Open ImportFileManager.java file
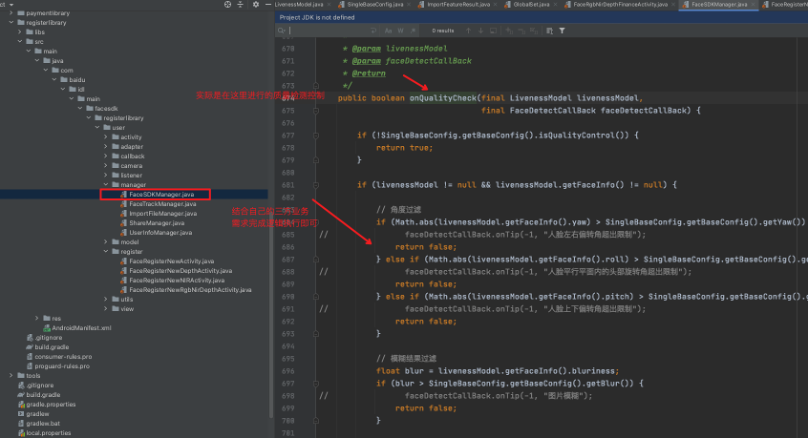This screenshot has height=438, width=808. point(159,213)
